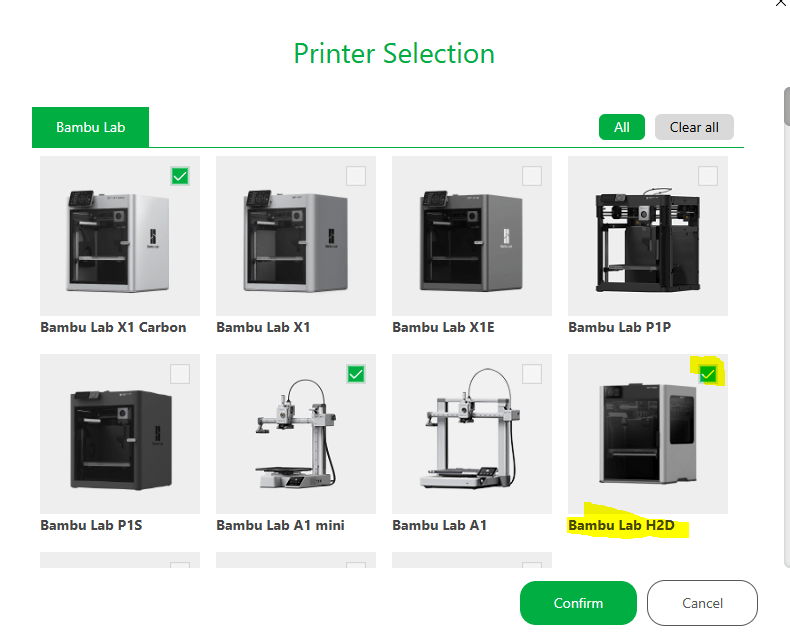This screenshot has width=790, height=638.
Task: Select the Bambu Lab P1S checkbox
Action: [180, 374]
